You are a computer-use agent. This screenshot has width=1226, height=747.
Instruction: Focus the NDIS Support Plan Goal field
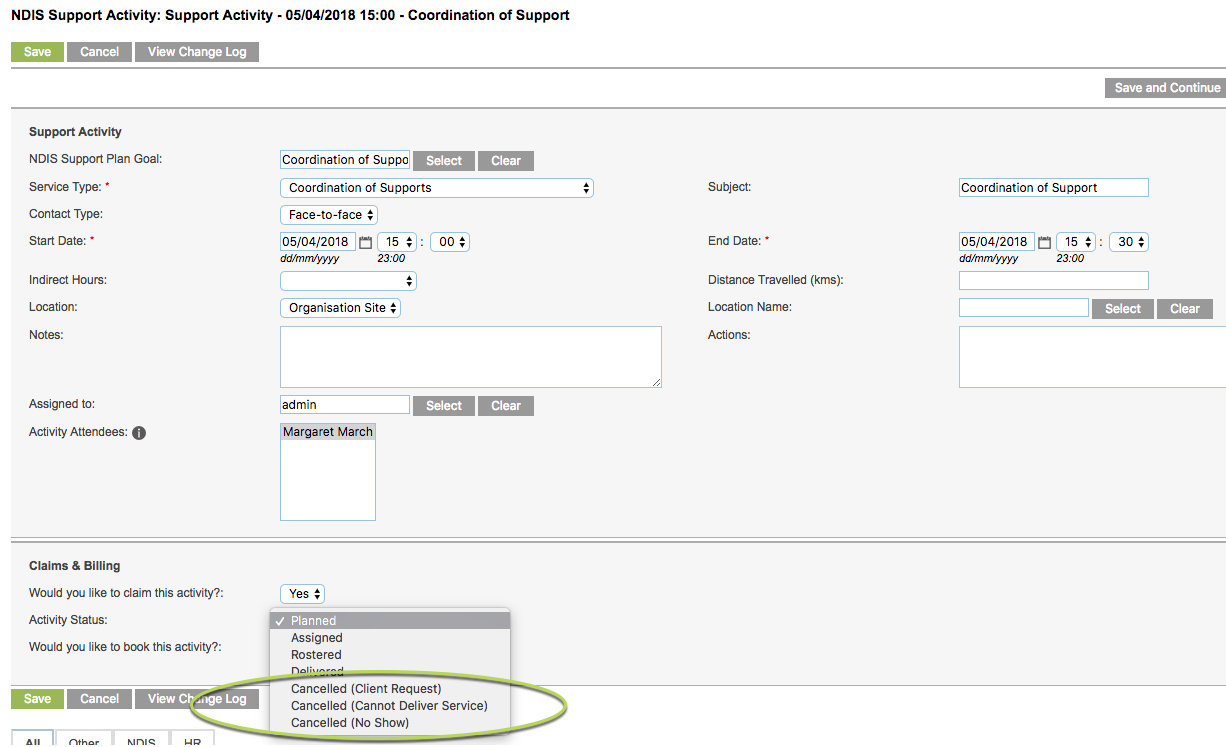tap(345, 160)
